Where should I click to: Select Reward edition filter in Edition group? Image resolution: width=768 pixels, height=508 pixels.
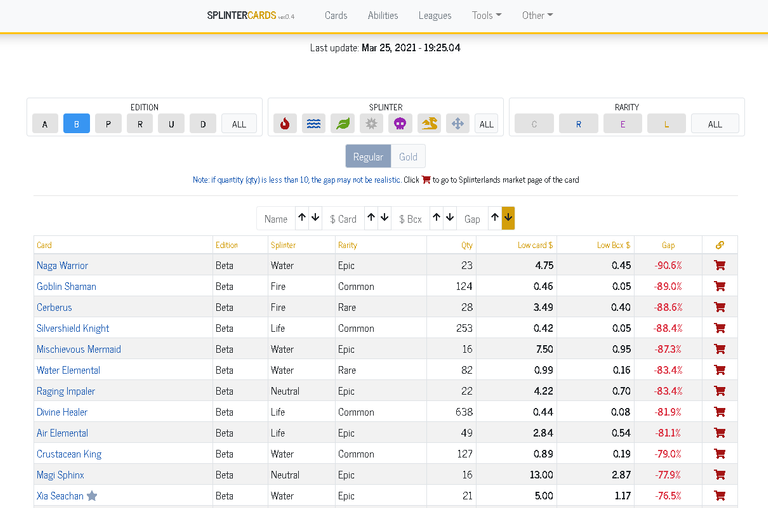point(140,124)
